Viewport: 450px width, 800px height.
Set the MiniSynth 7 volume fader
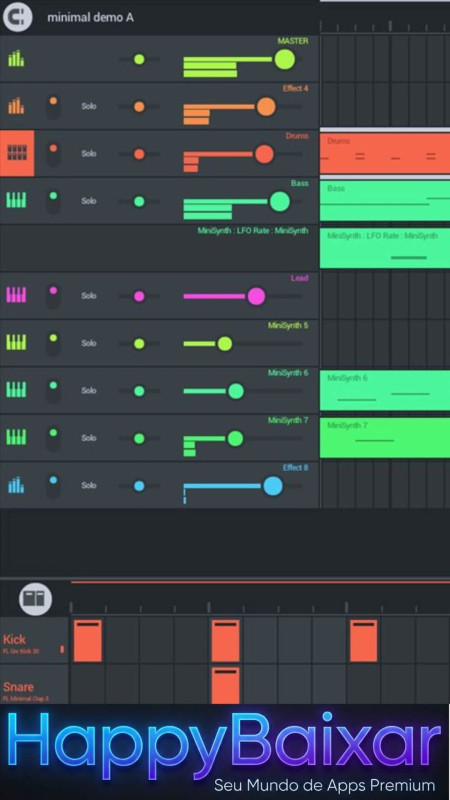click(x=235, y=438)
